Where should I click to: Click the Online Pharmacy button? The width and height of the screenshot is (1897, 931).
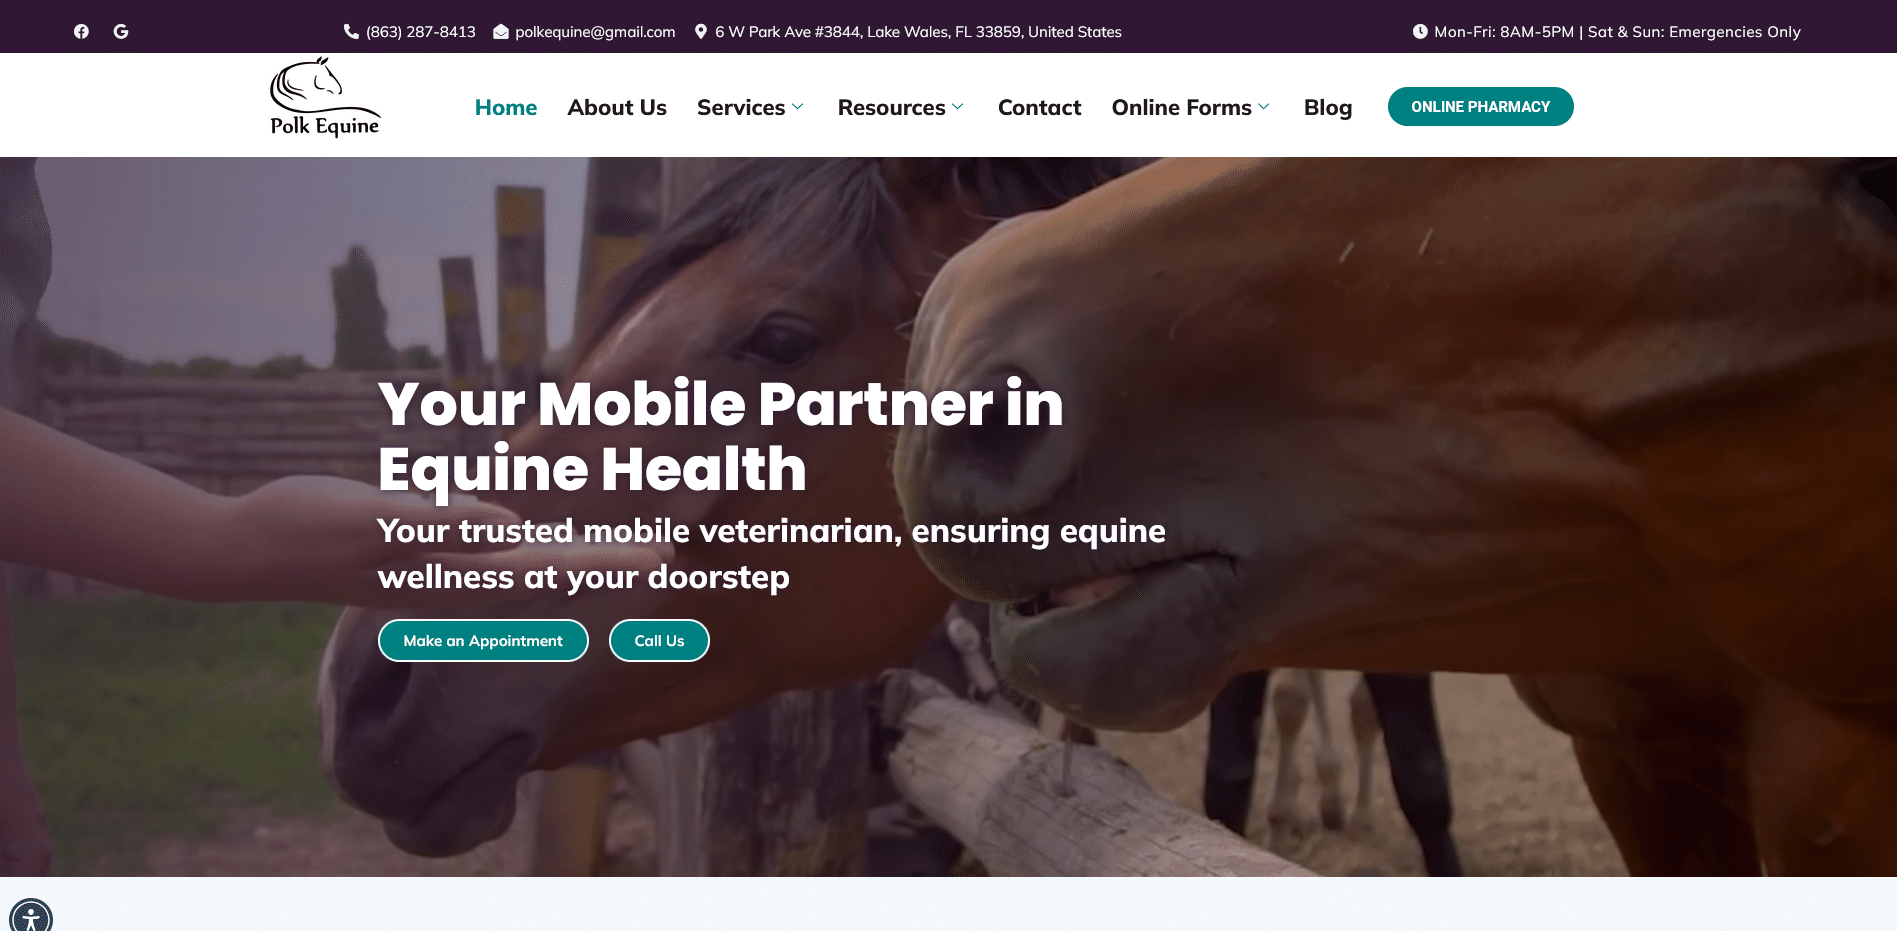pos(1480,106)
